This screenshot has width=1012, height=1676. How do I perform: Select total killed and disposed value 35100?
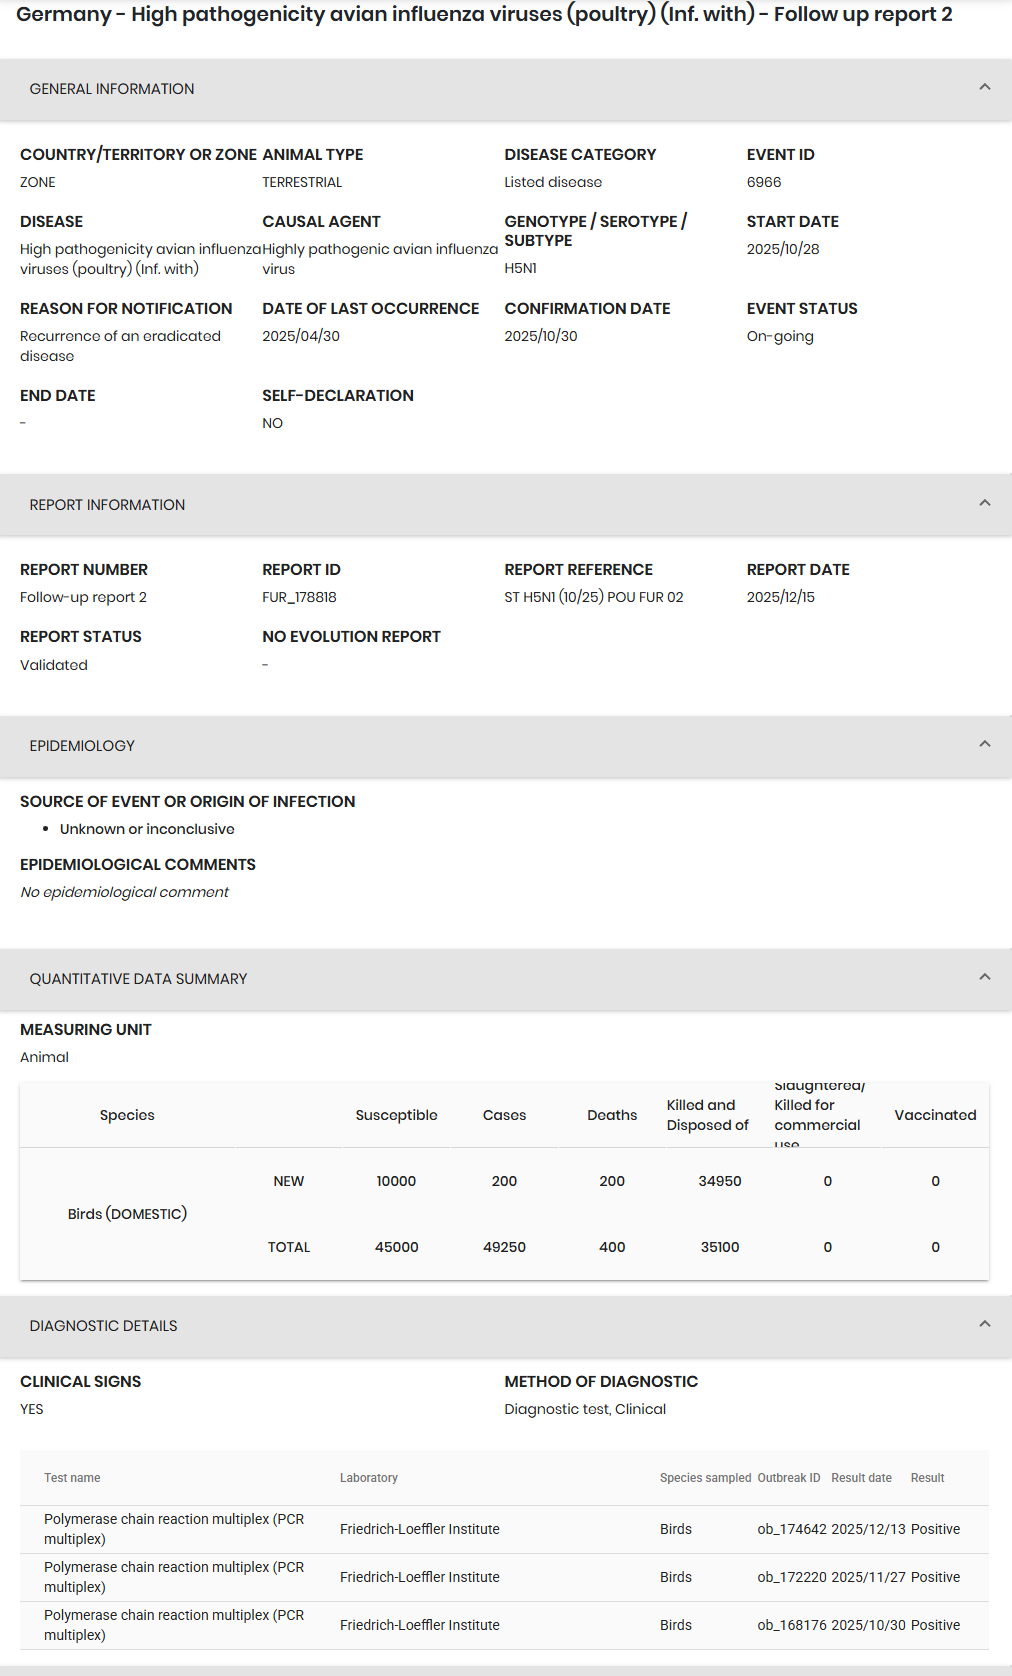click(x=720, y=1247)
